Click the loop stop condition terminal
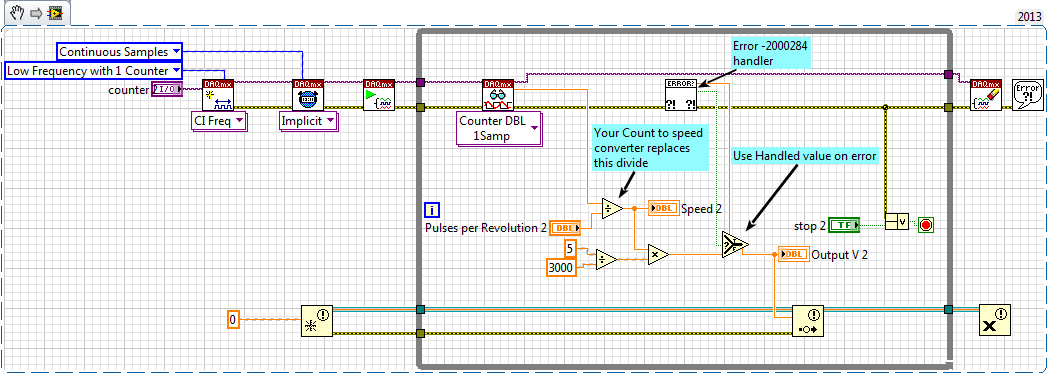The width and height of the screenshot is (1048, 374). point(925,225)
